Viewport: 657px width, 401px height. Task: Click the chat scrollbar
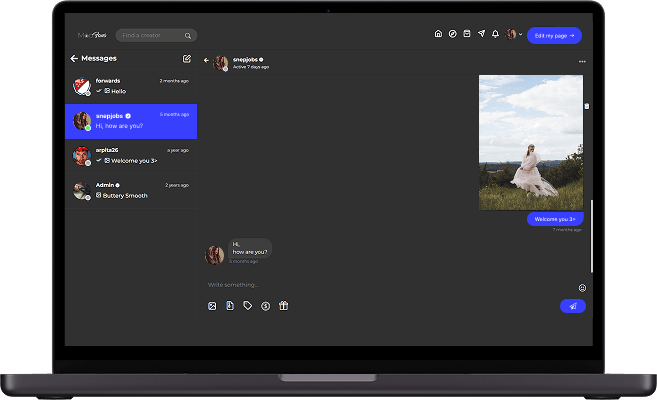[591, 236]
